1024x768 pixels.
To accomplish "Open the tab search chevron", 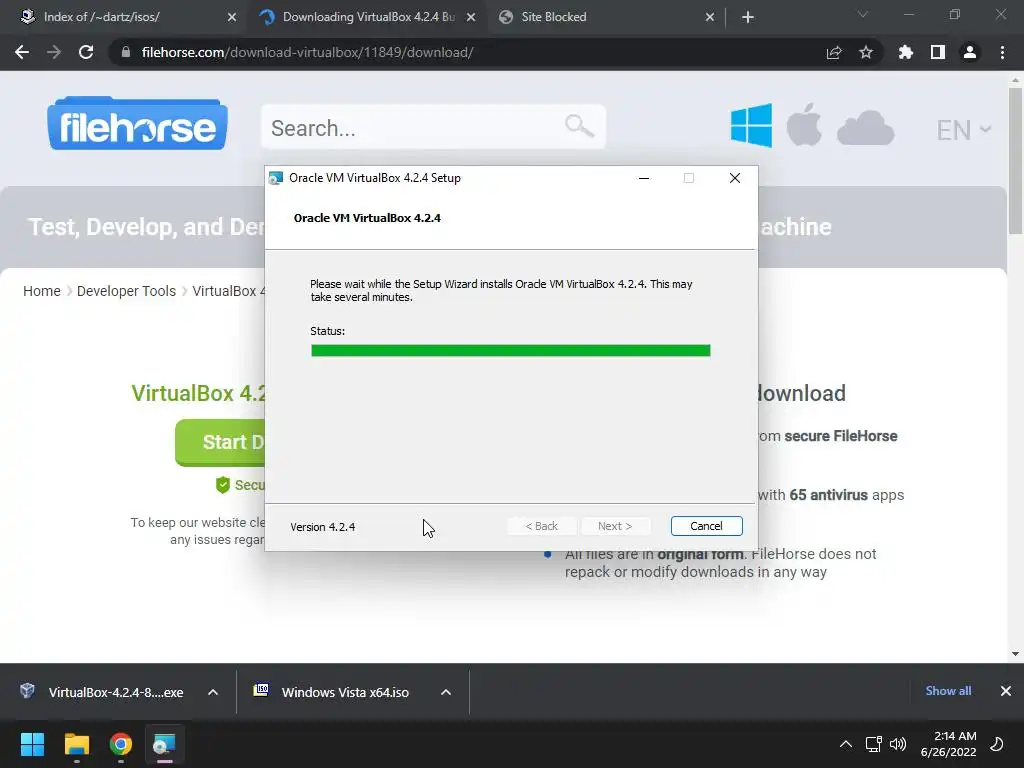I will [863, 14].
